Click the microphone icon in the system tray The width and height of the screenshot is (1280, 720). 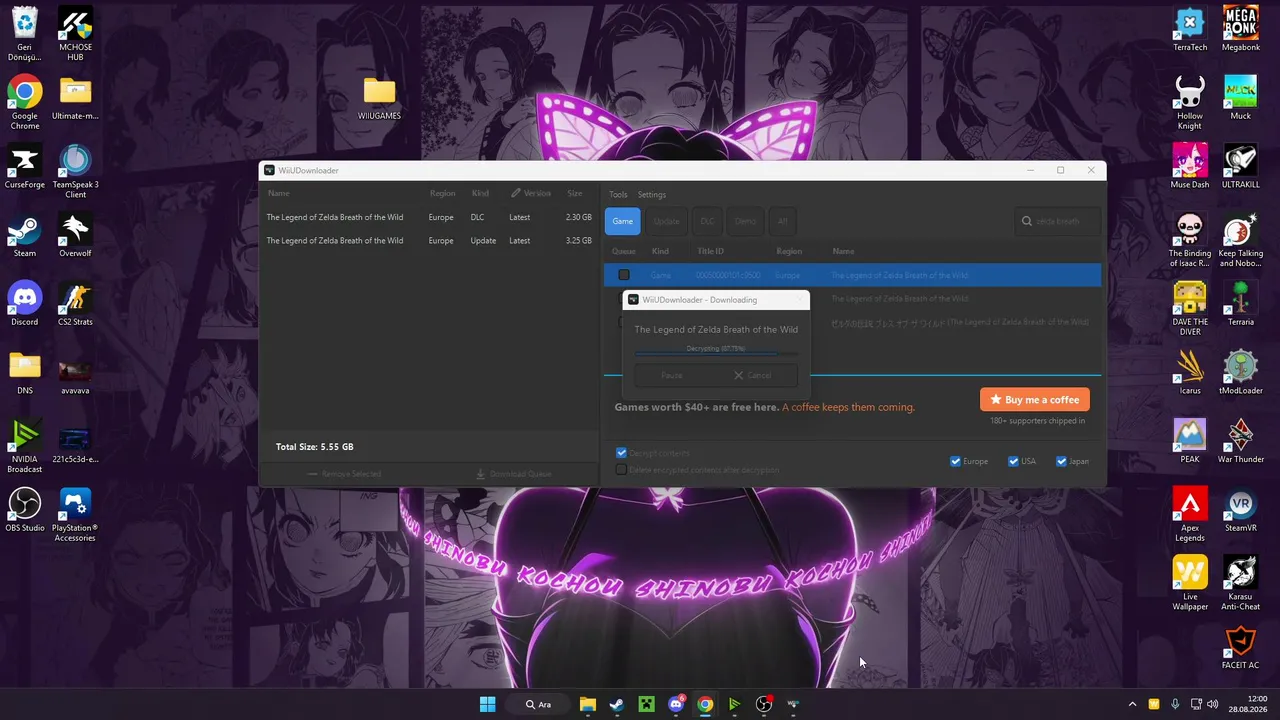click(1175, 704)
